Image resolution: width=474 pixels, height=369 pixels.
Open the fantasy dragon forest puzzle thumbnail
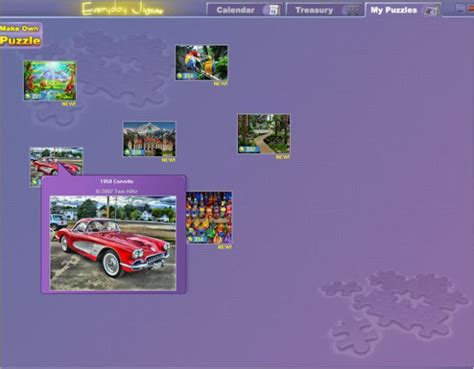(x=50, y=81)
